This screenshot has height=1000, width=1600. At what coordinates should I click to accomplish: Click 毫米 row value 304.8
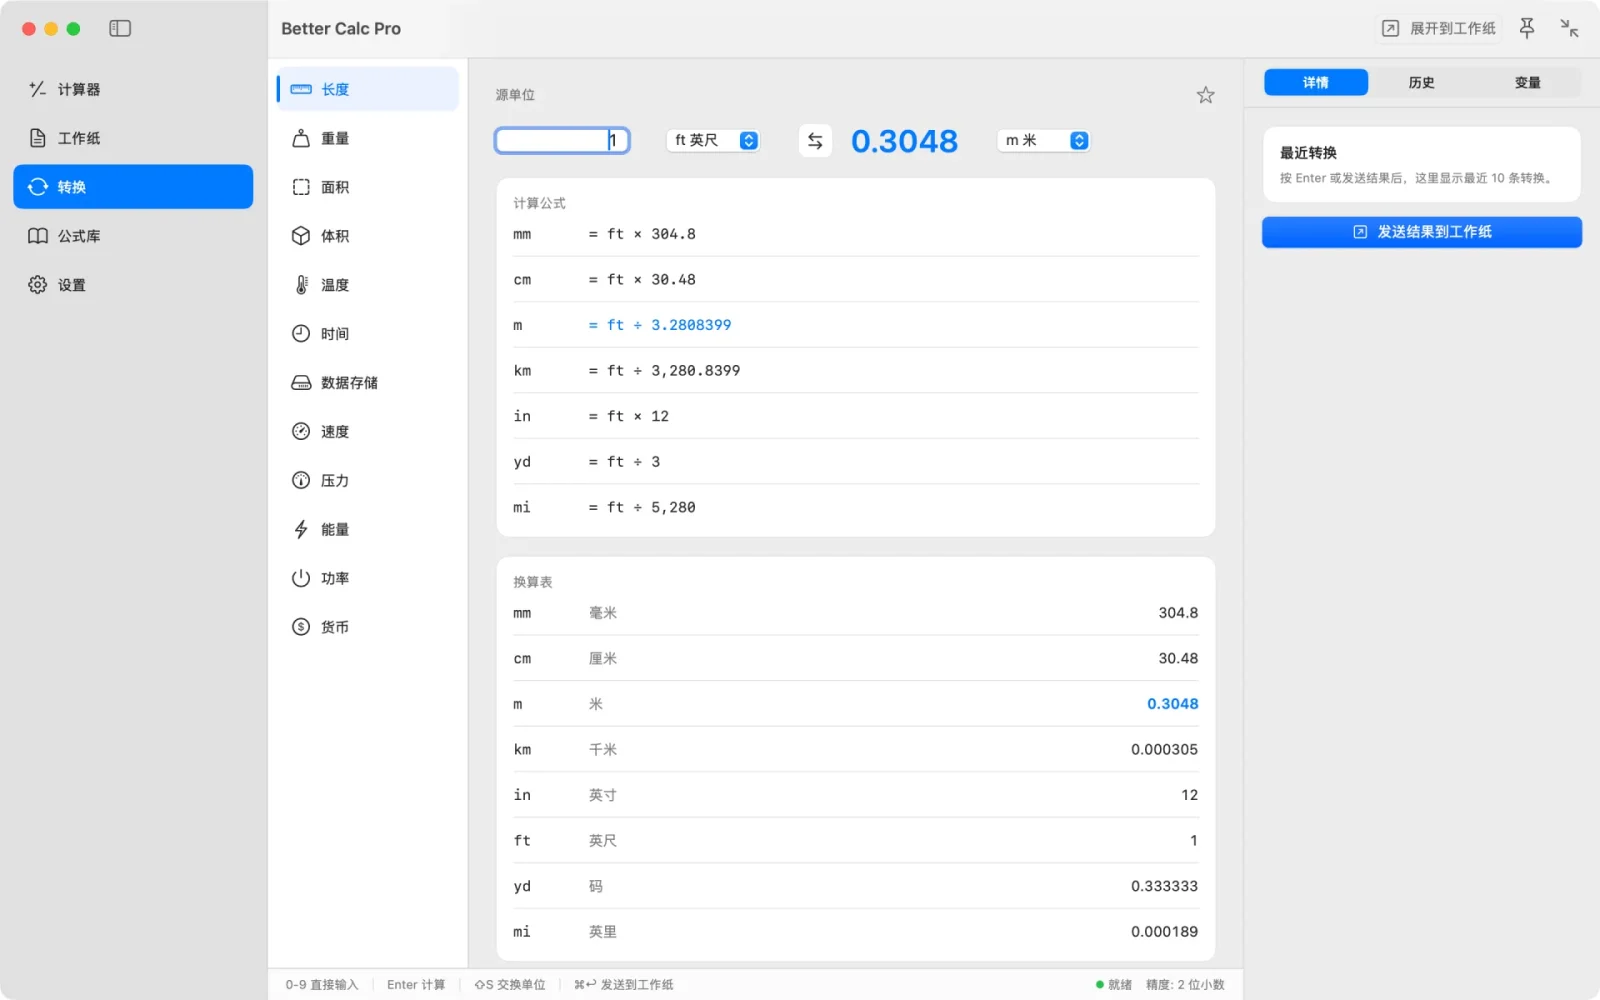1178,613
